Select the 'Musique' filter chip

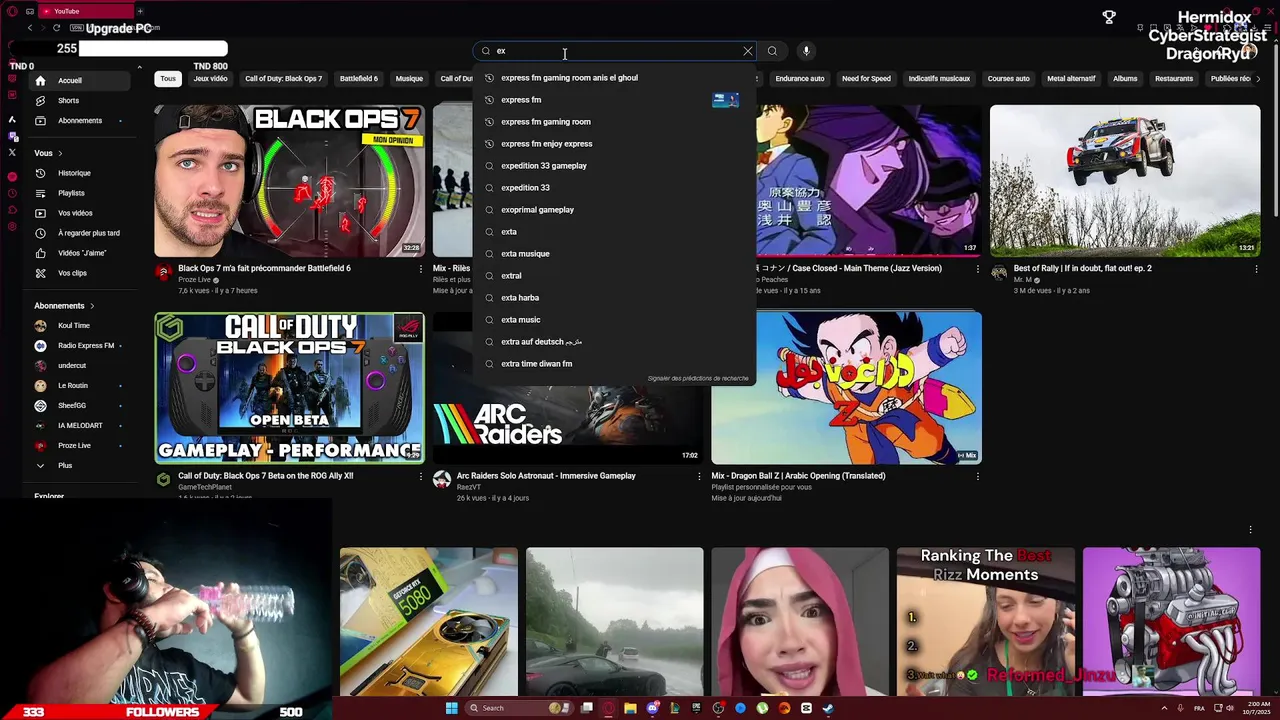tap(409, 78)
